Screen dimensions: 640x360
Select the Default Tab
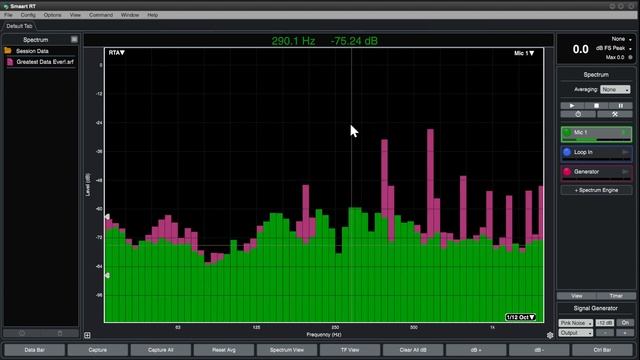tap(19, 26)
